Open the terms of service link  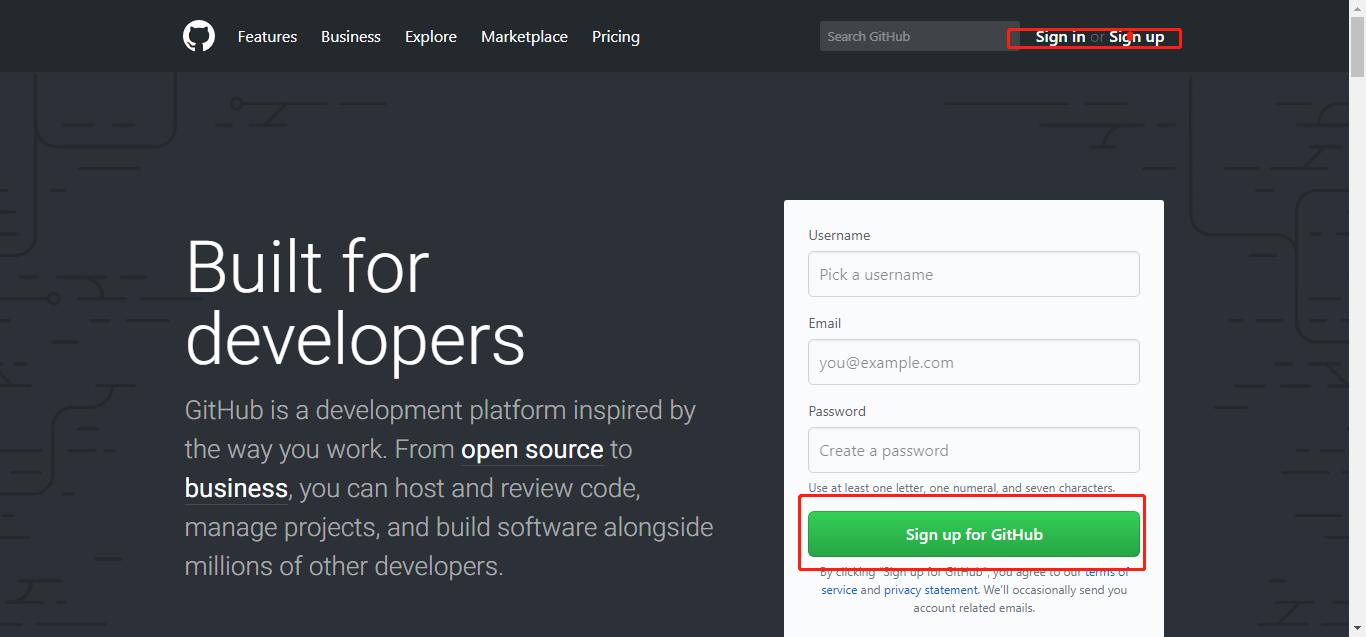[1107, 572]
